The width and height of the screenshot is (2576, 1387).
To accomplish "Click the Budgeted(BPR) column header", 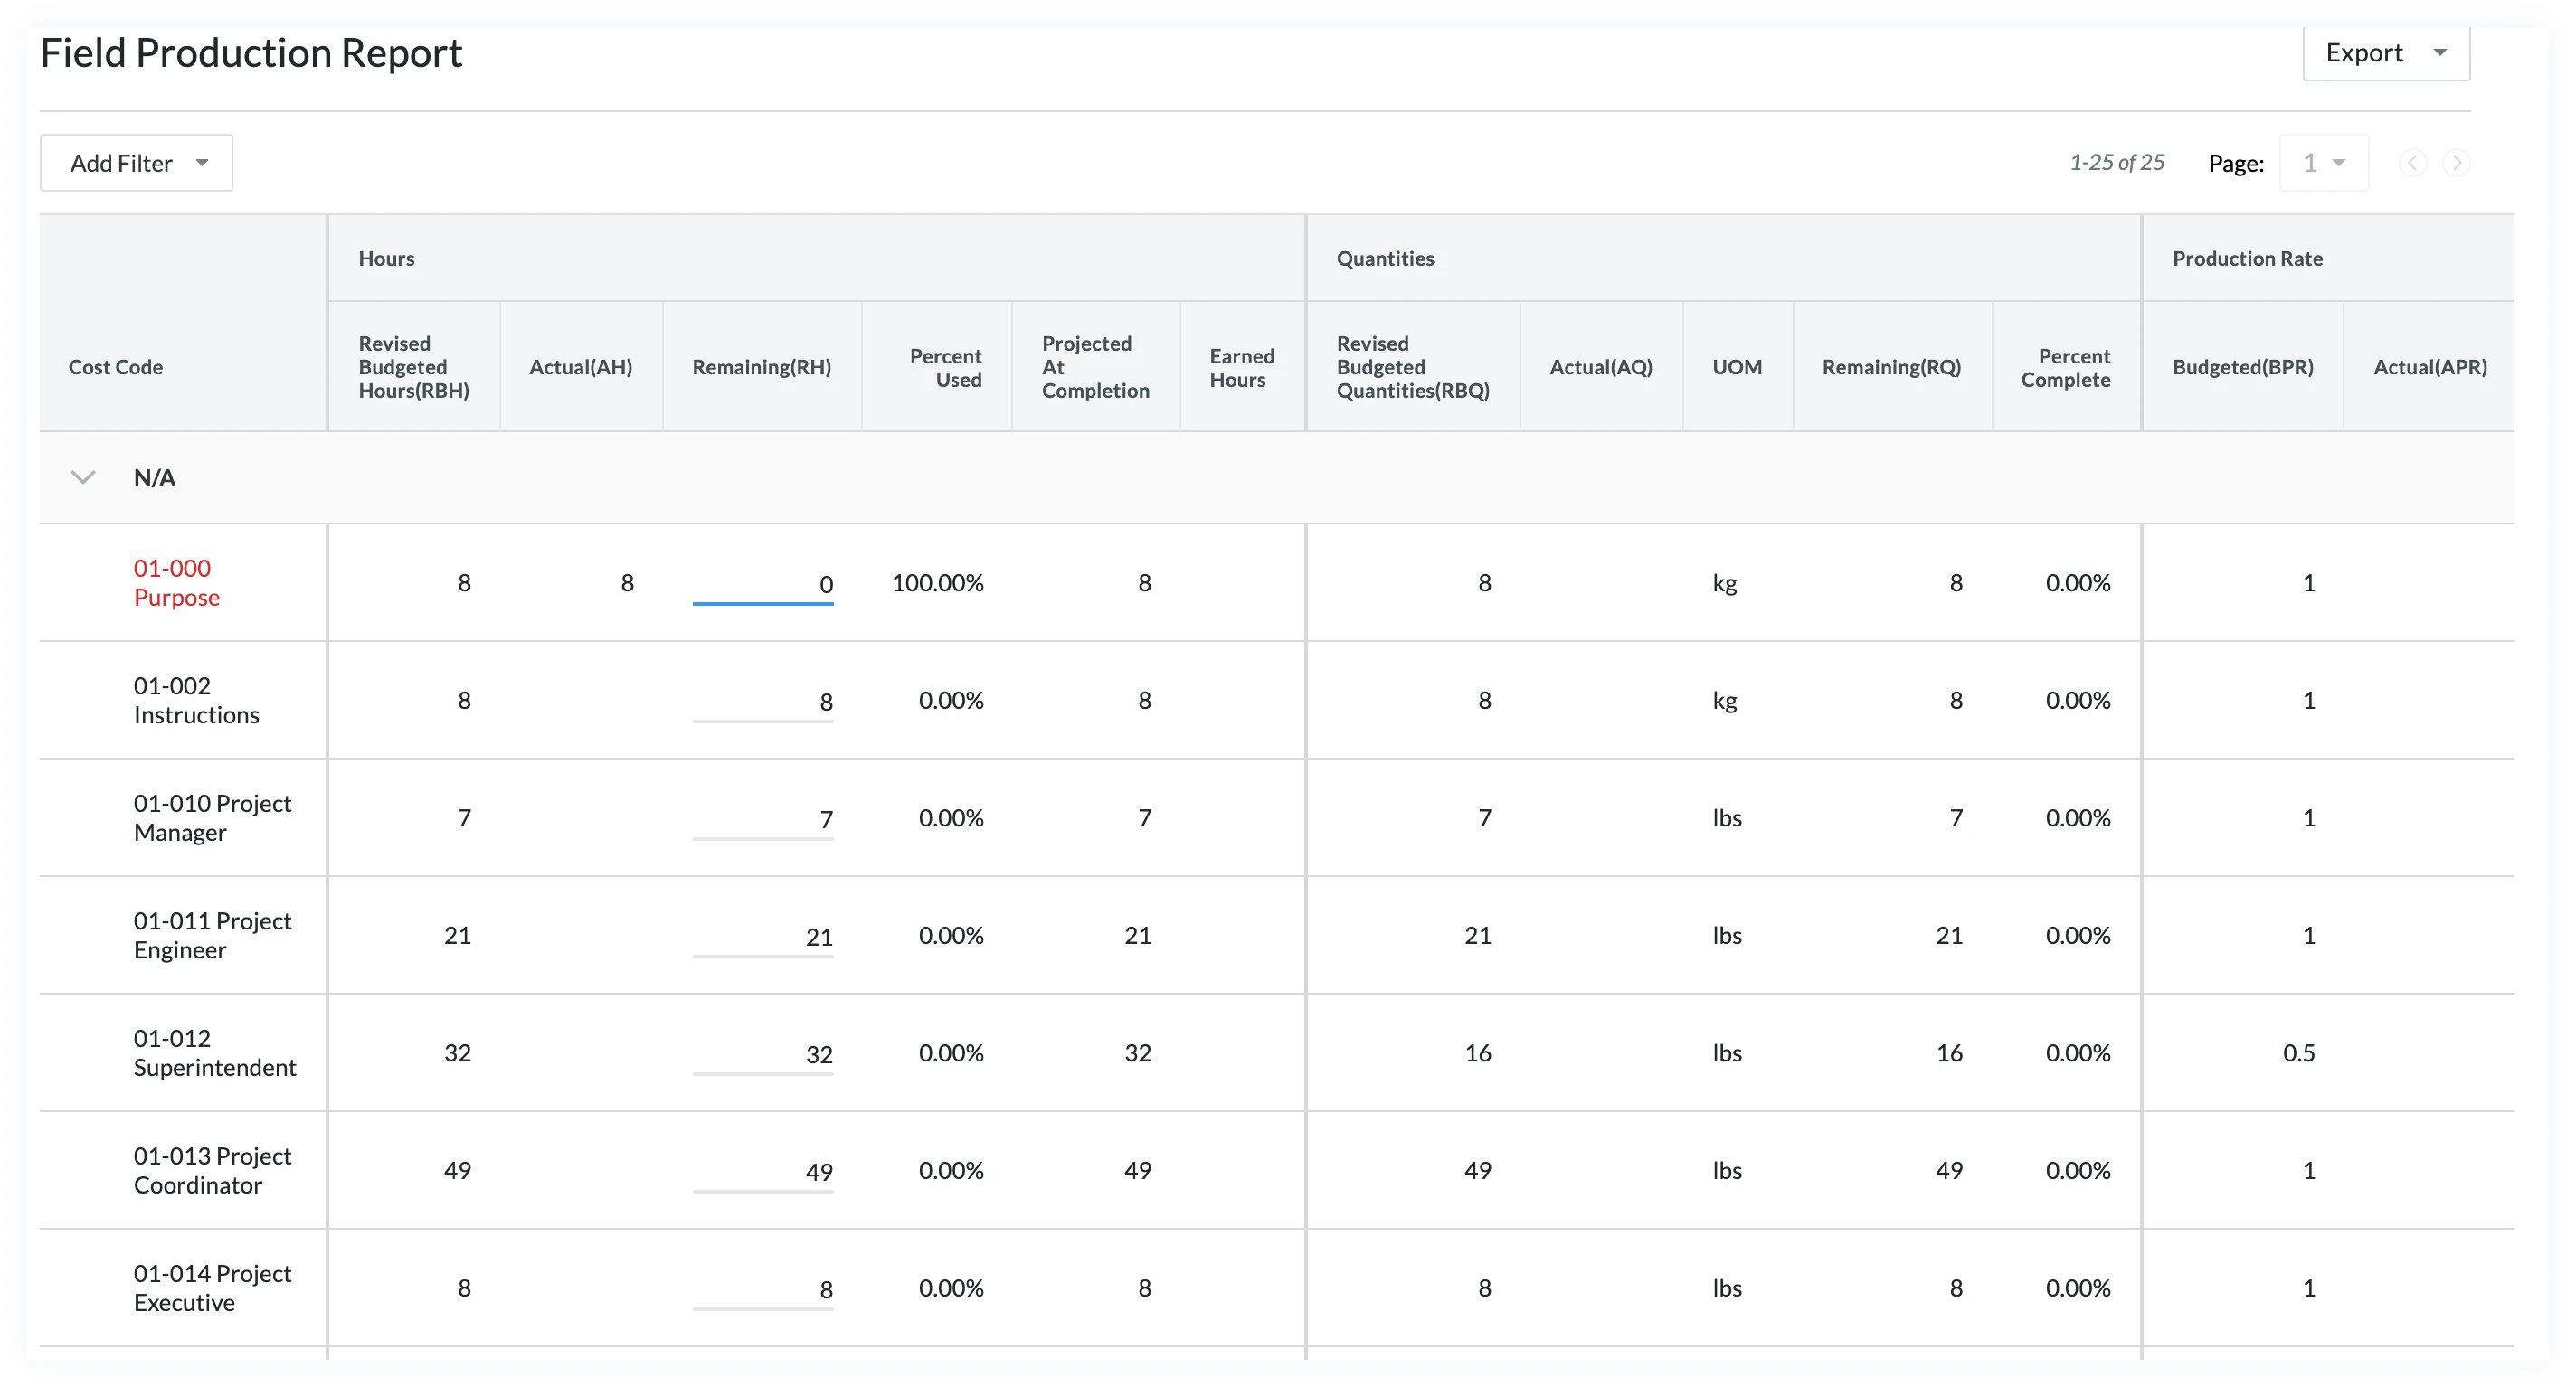I will click(2243, 367).
